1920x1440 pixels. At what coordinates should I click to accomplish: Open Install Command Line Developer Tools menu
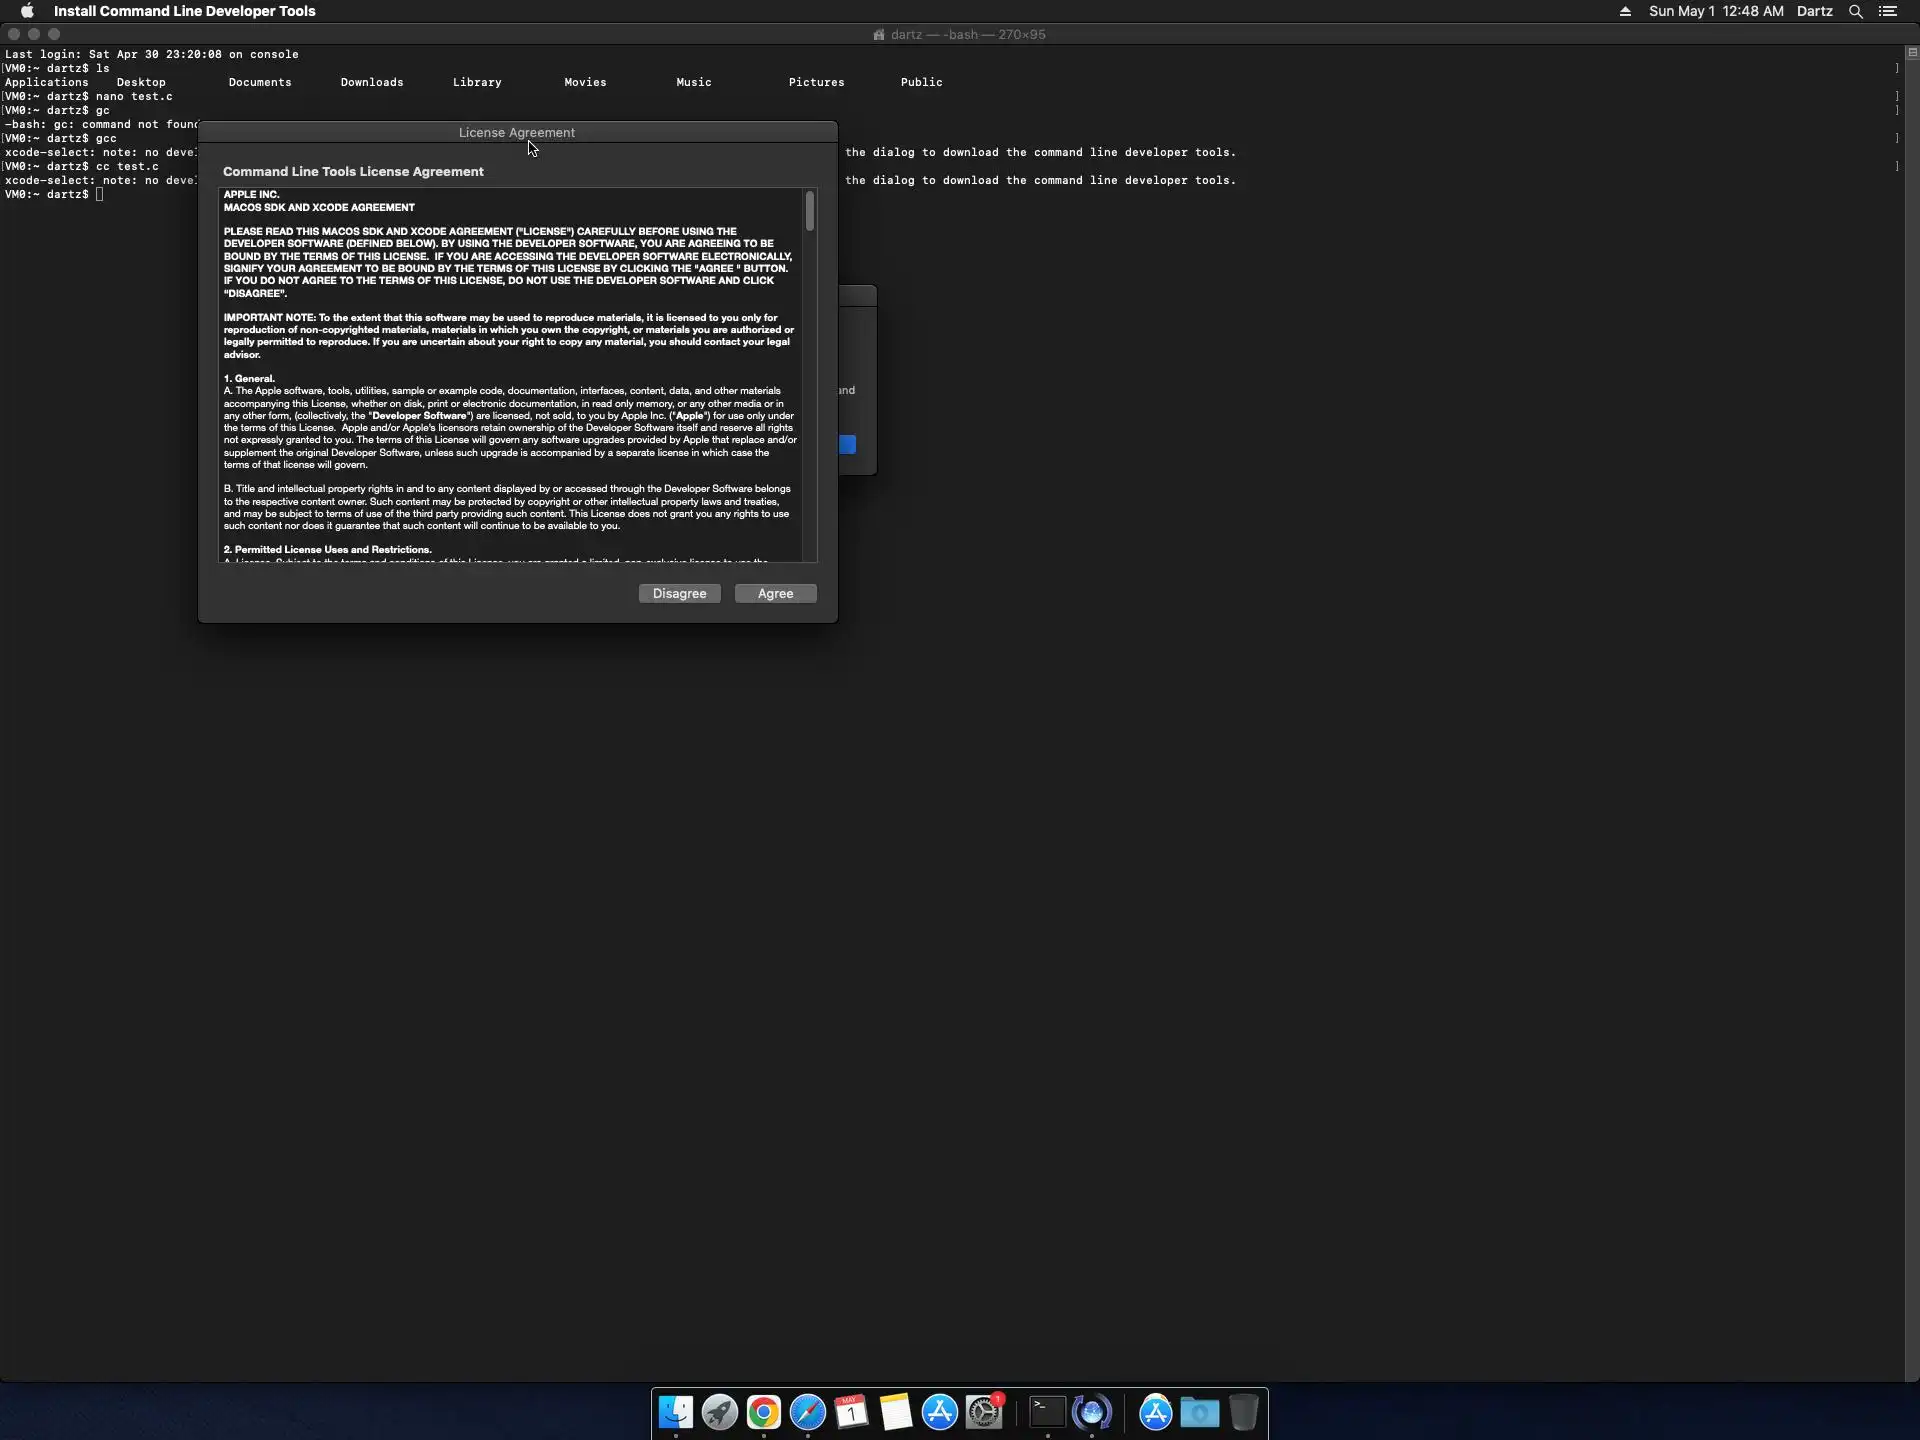pos(184,11)
